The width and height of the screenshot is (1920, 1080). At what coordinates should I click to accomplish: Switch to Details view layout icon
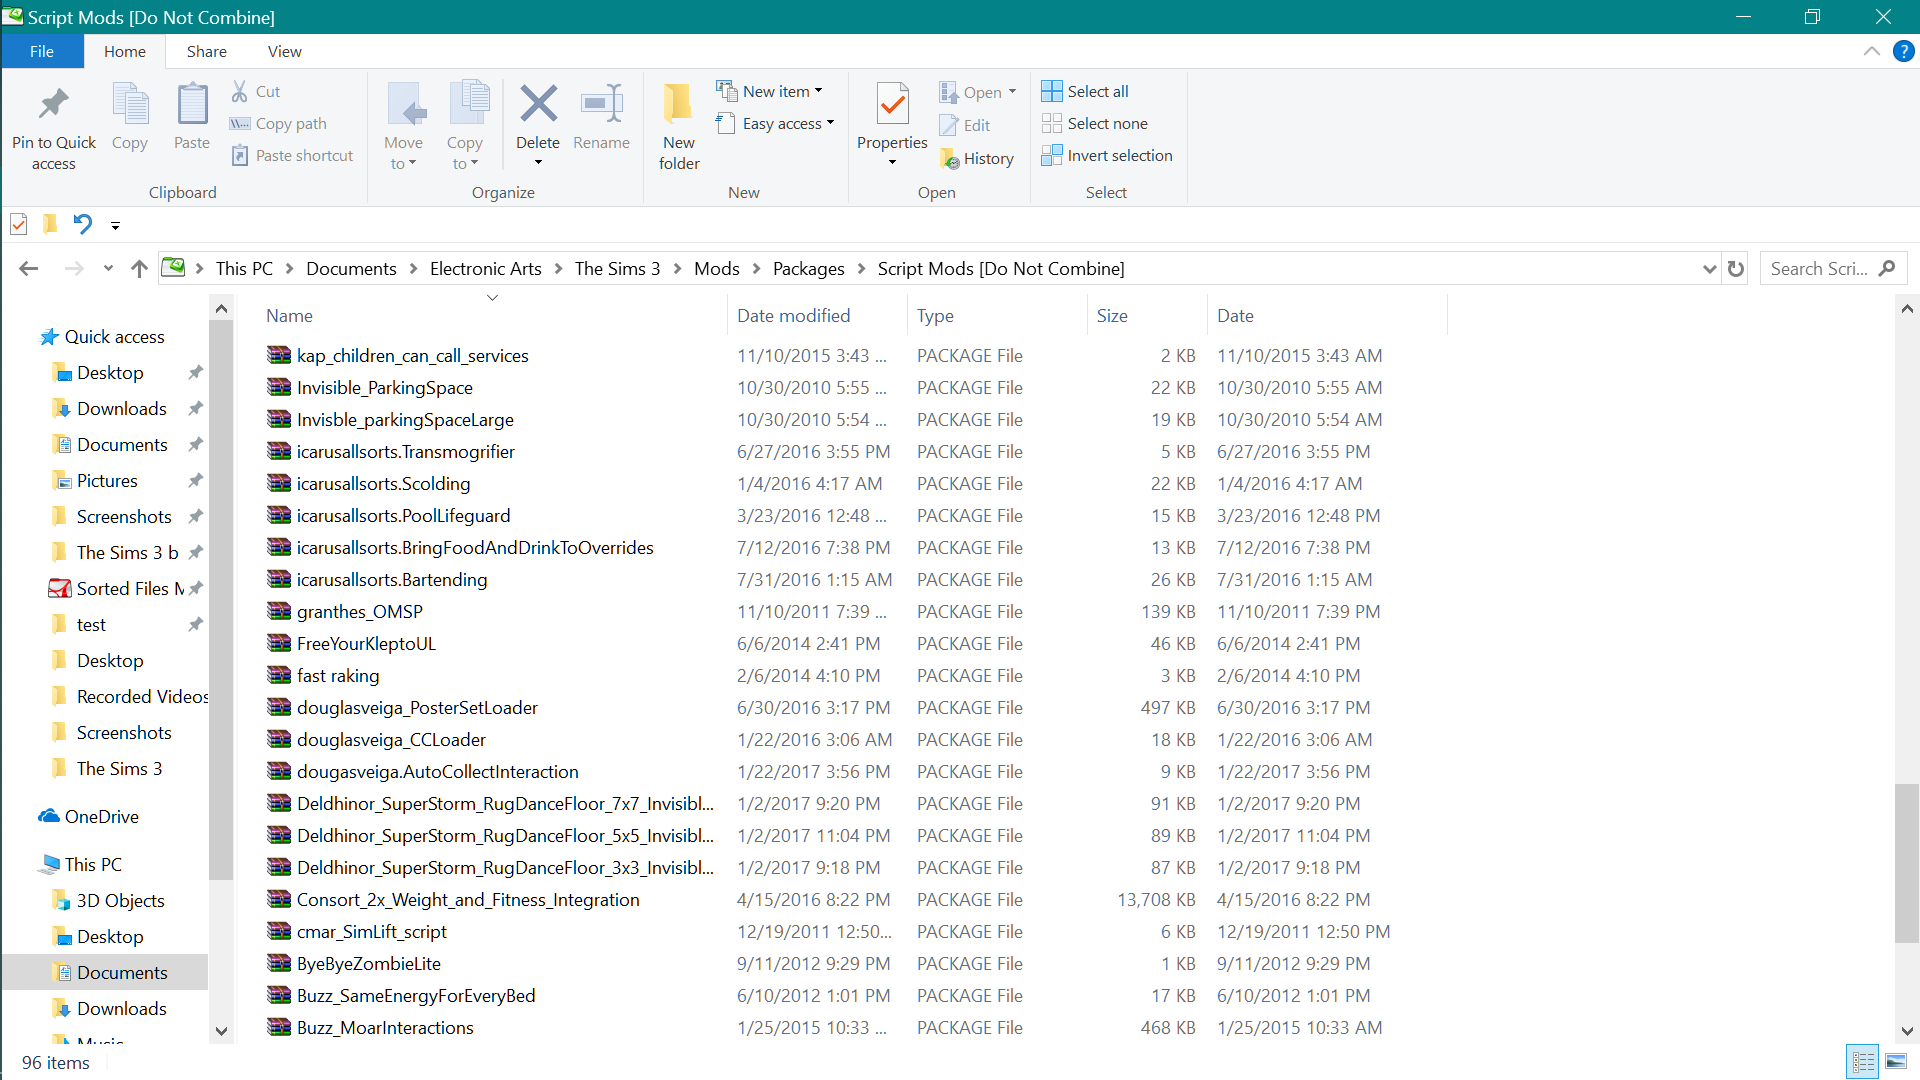[1863, 1061]
